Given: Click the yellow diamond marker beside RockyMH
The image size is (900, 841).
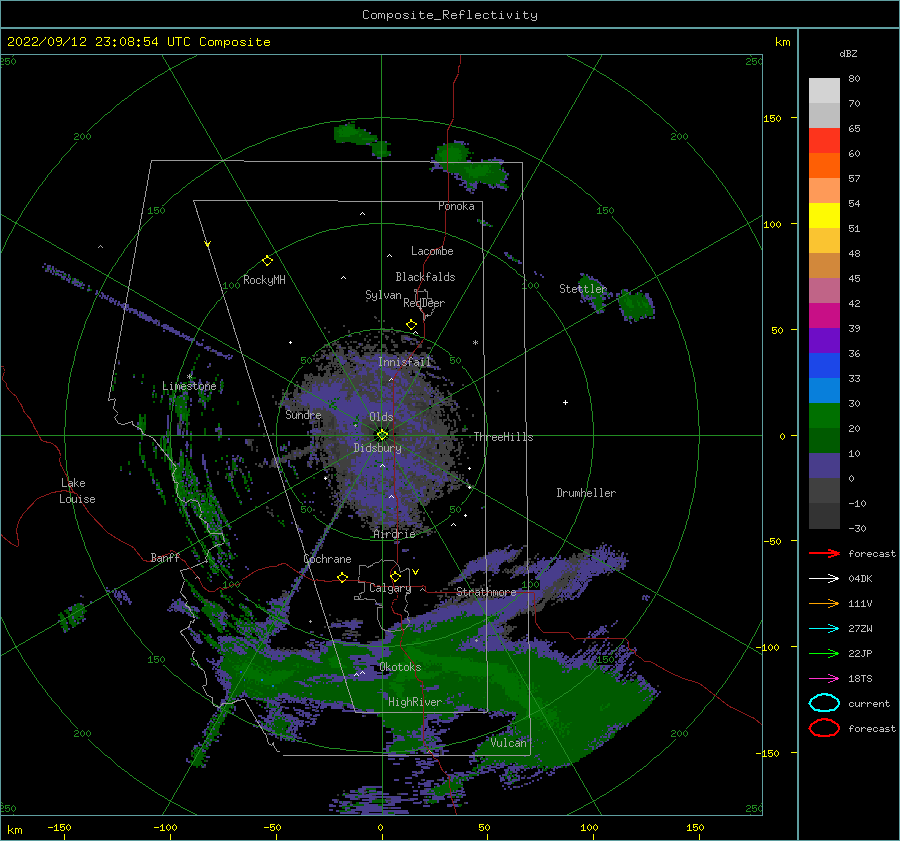Looking at the screenshot, I should [x=267, y=261].
